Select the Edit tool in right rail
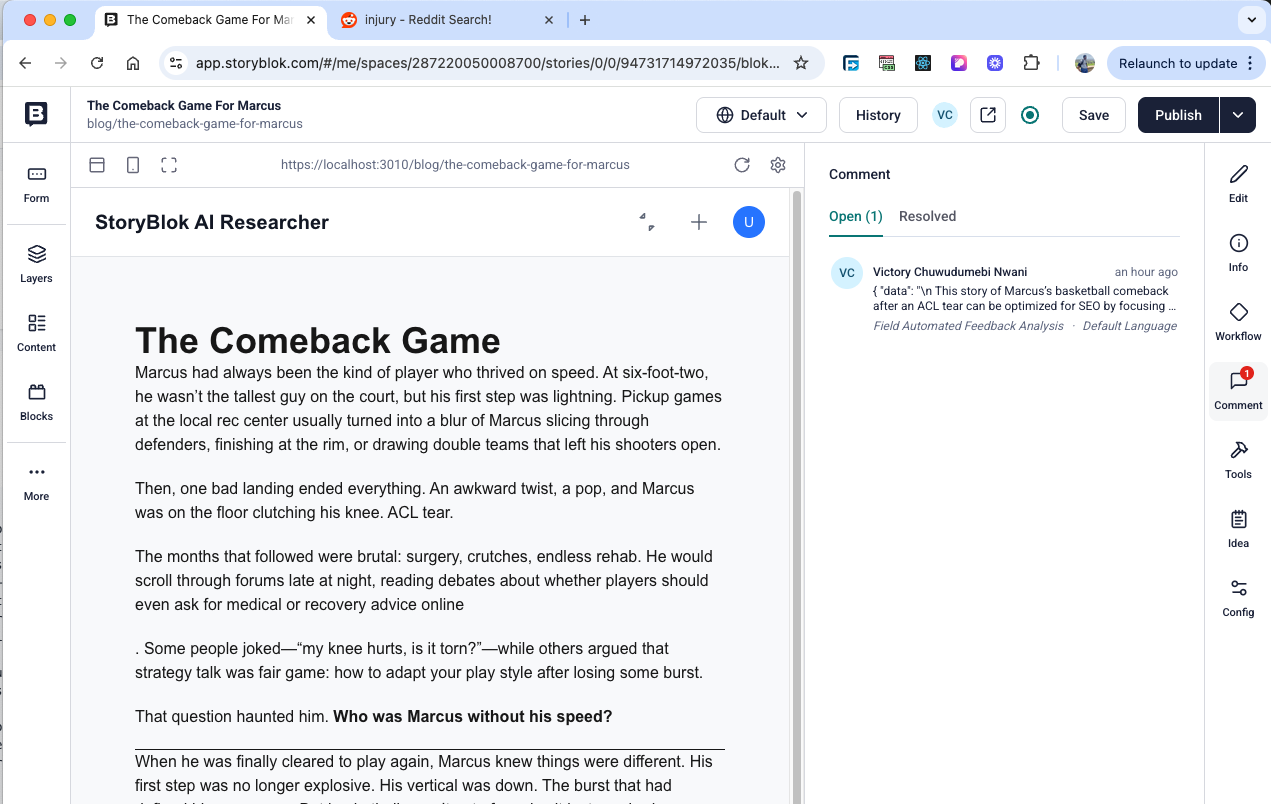The image size is (1271, 804). click(x=1238, y=184)
